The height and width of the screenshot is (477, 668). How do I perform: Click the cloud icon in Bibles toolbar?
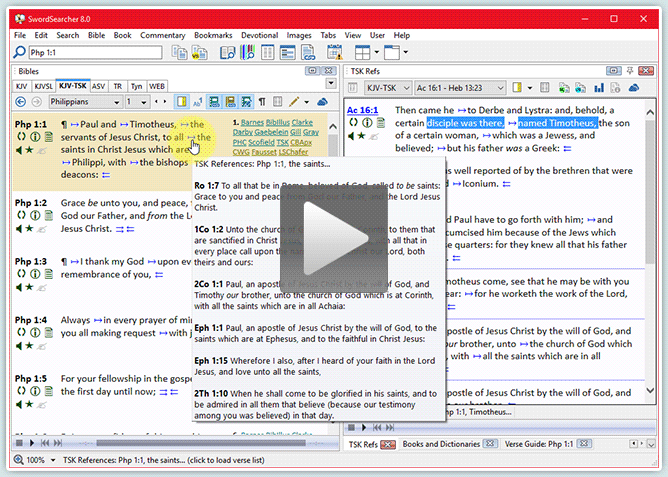[x=322, y=102]
